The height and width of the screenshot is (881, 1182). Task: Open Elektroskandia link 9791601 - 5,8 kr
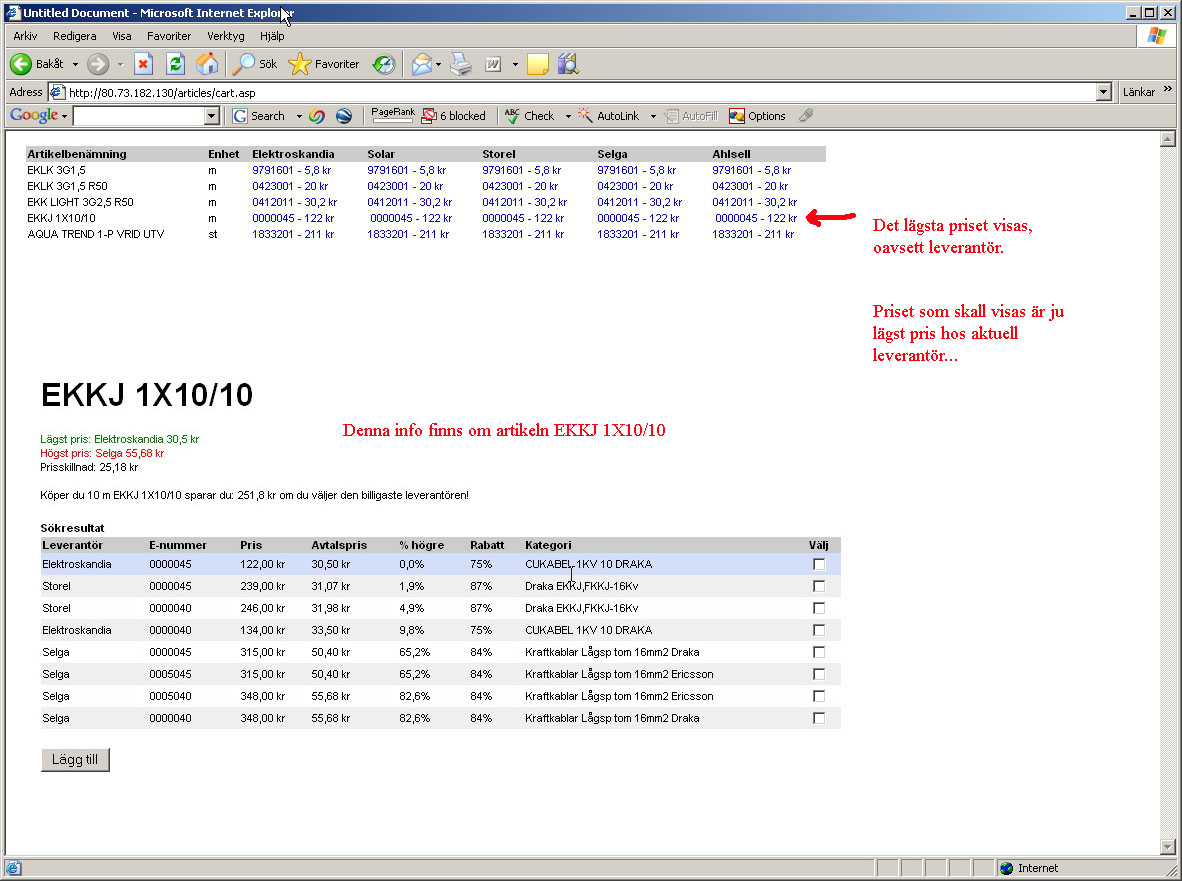(292, 170)
